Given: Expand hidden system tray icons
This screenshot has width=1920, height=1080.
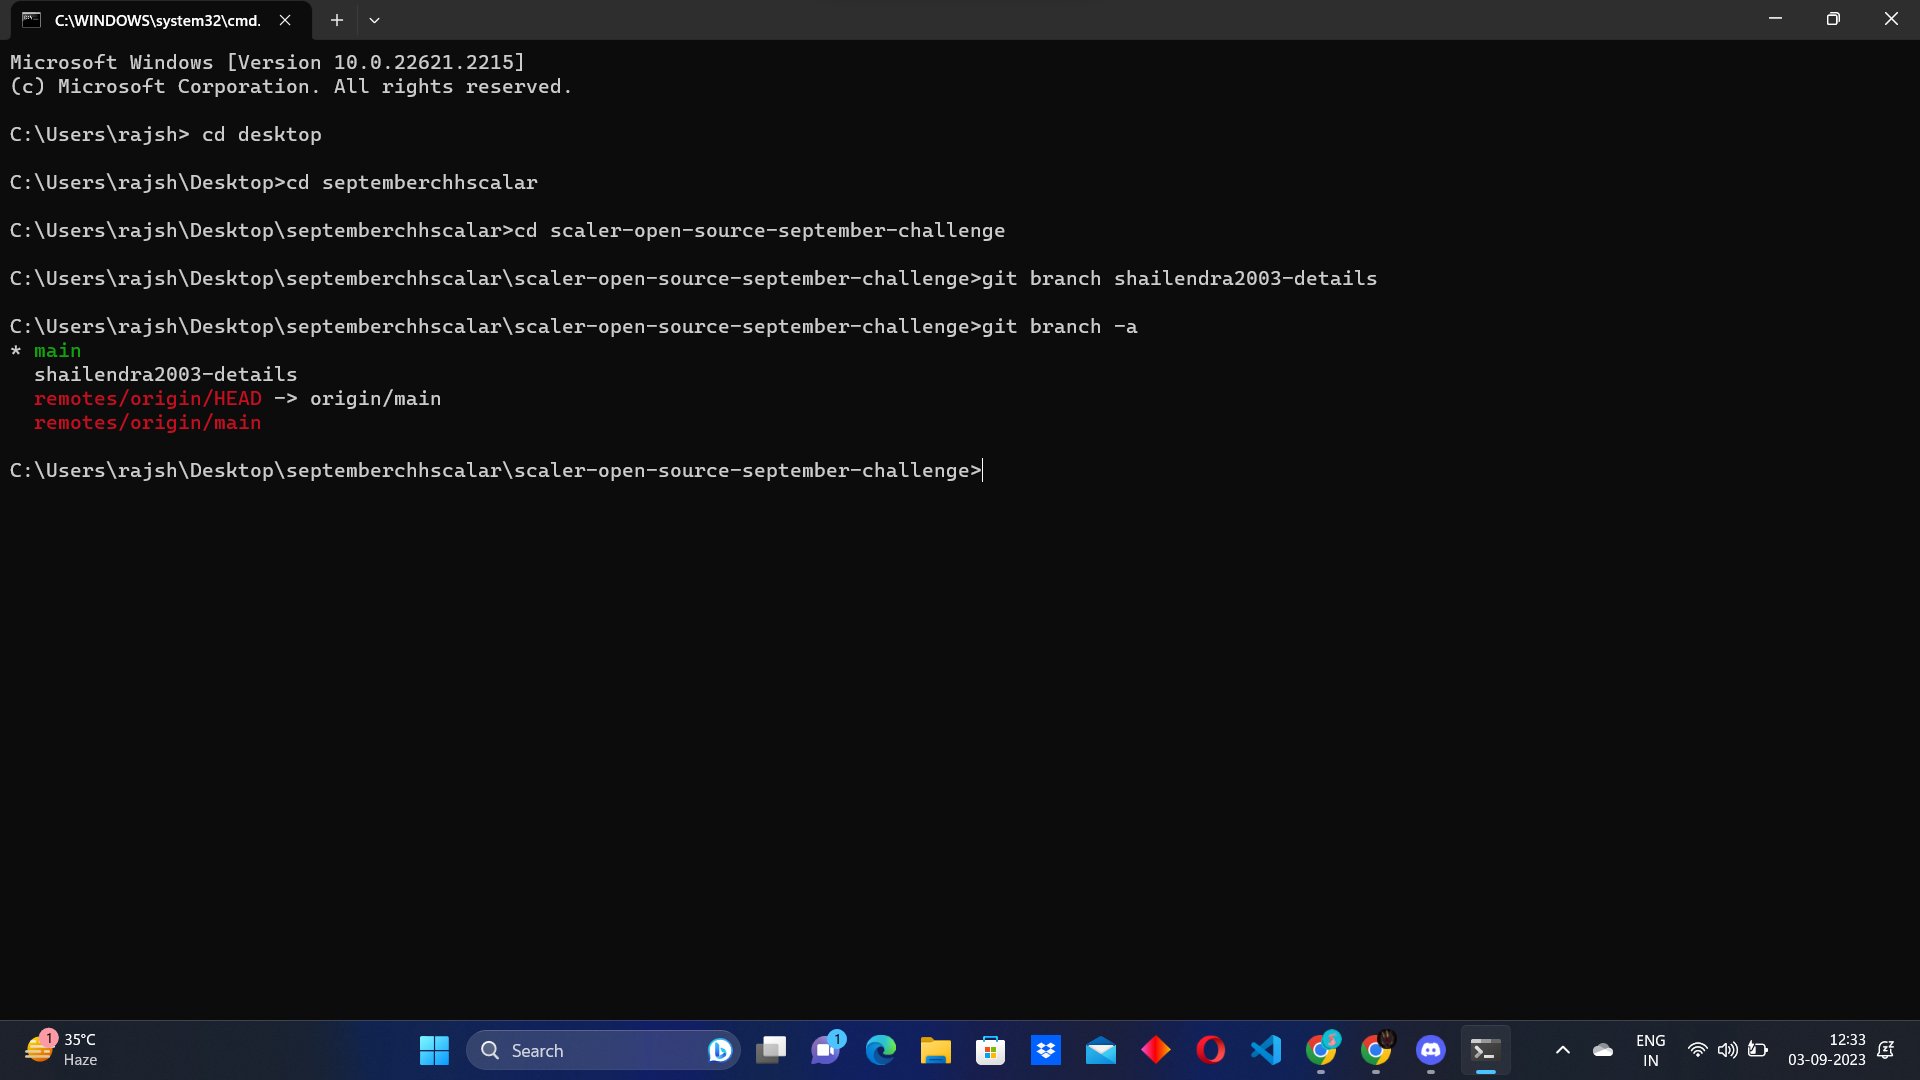Looking at the screenshot, I should (1563, 1050).
